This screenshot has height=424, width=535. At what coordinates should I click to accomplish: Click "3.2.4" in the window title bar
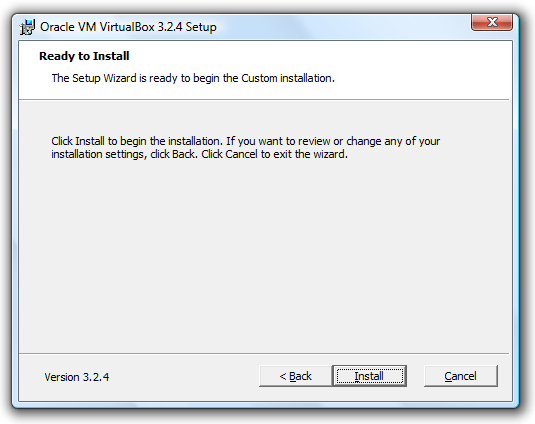[x=170, y=27]
